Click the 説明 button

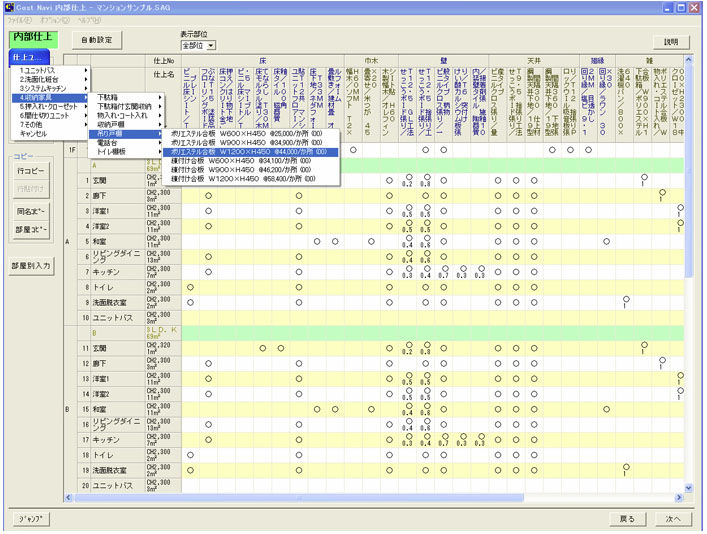pos(671,42)
